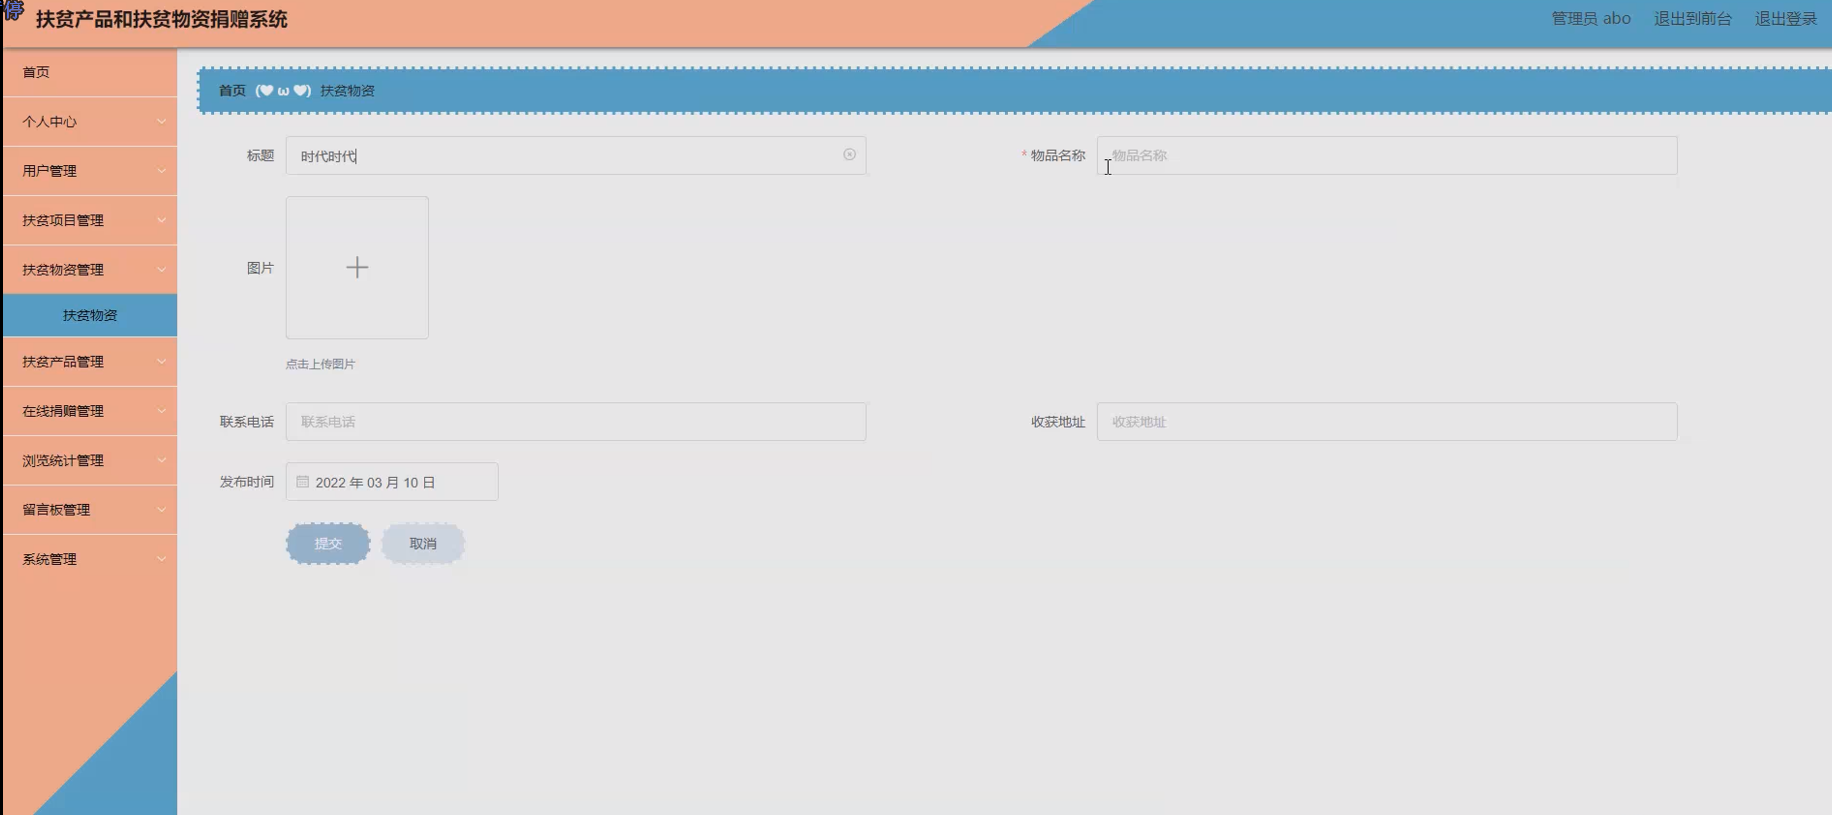Screen dimensions: 1832x815
Task: Open the 系统管理 sidebar menu
Action: click(90, 559)
